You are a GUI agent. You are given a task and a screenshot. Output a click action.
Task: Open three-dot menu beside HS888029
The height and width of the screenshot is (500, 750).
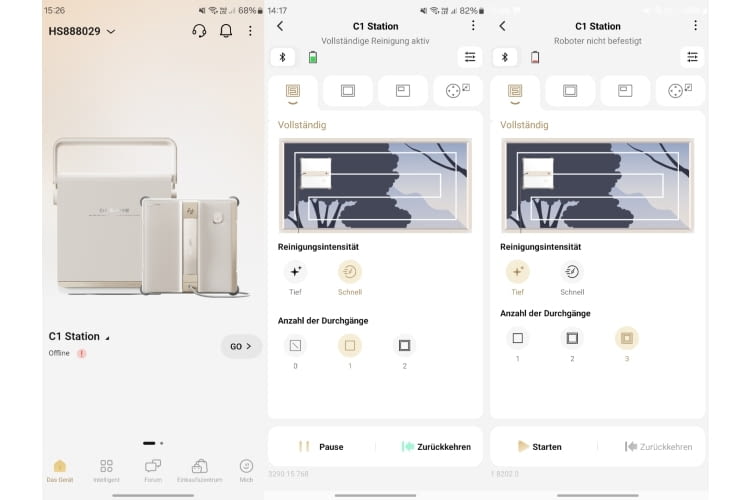pos(250,31)
